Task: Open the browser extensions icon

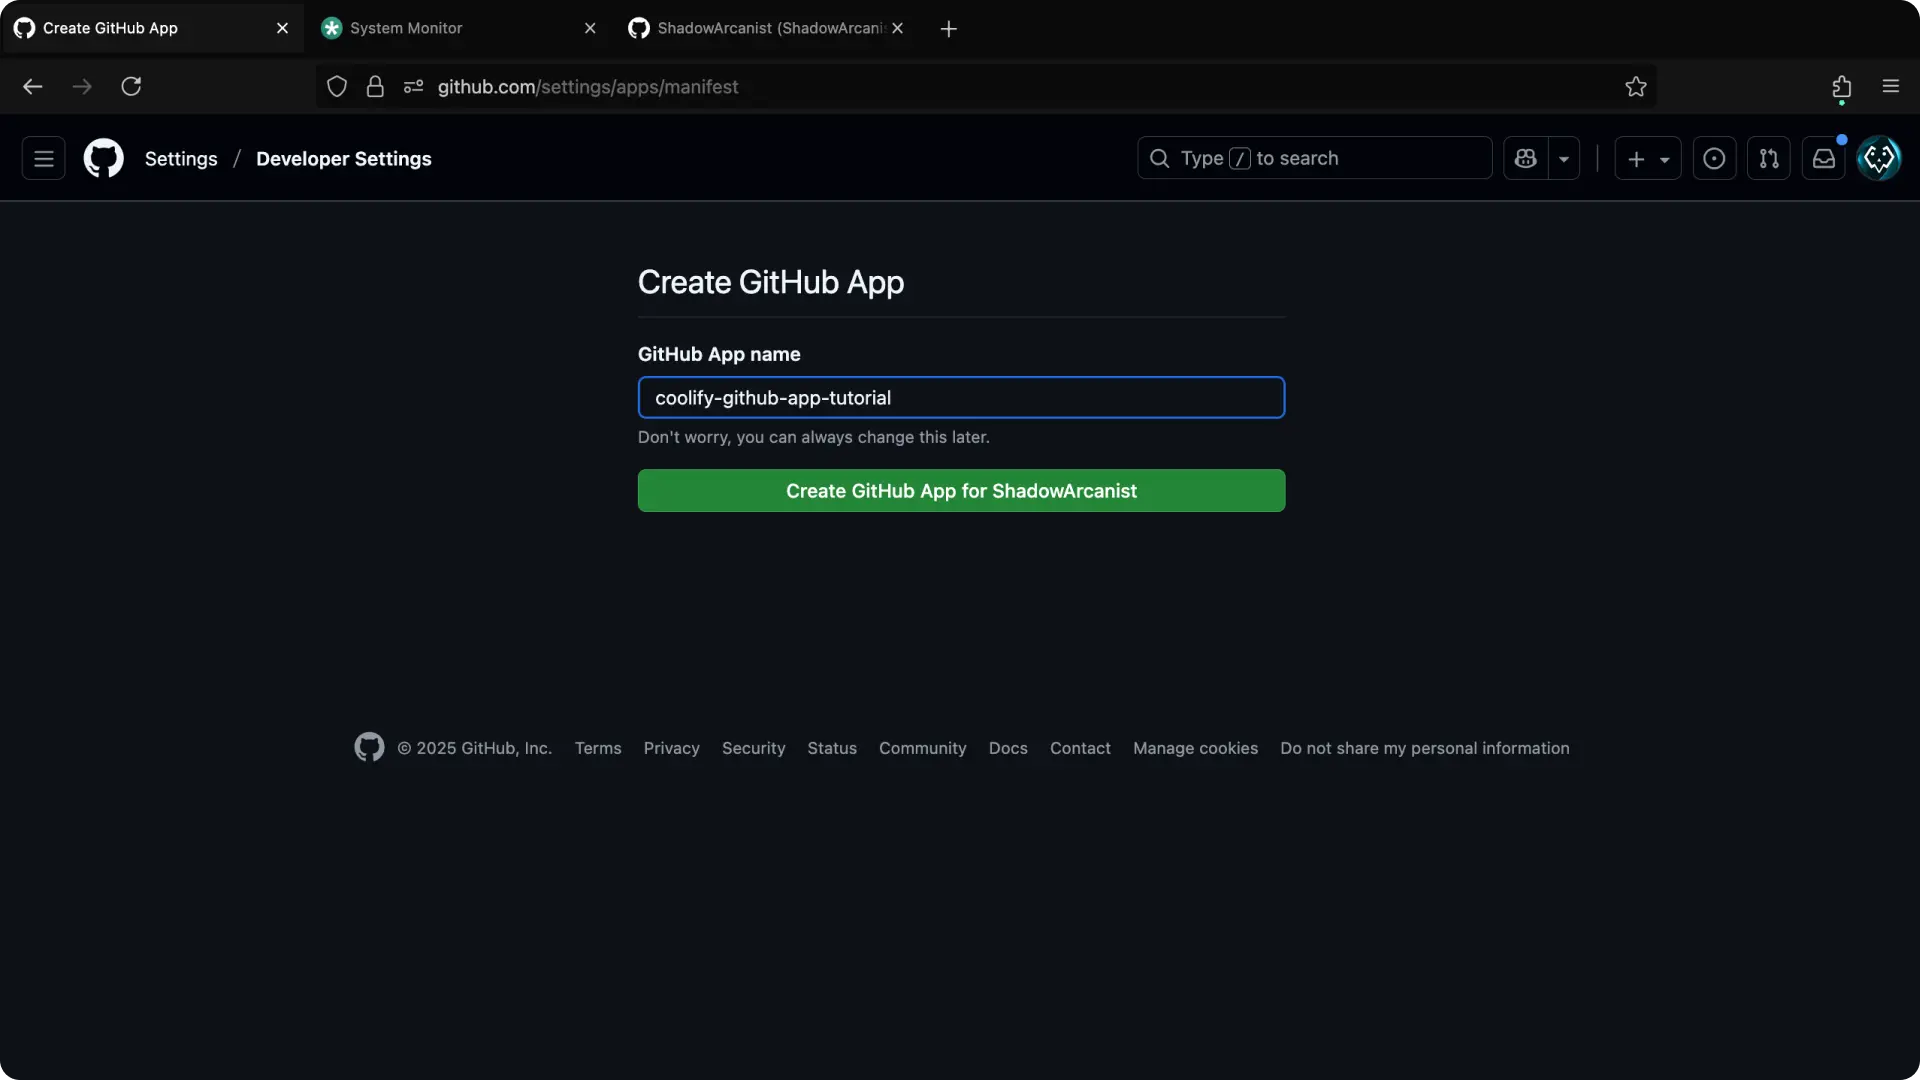Action: coord(1841,87)
